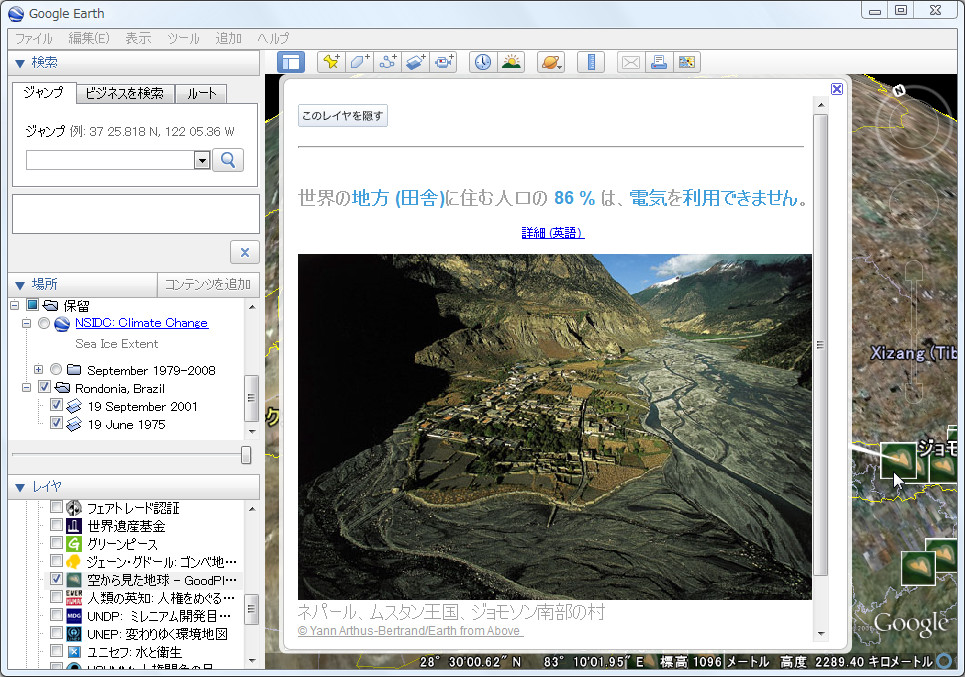
Task: Add a placemark with the pushpin icon
Action: click(x=331, y=62)
